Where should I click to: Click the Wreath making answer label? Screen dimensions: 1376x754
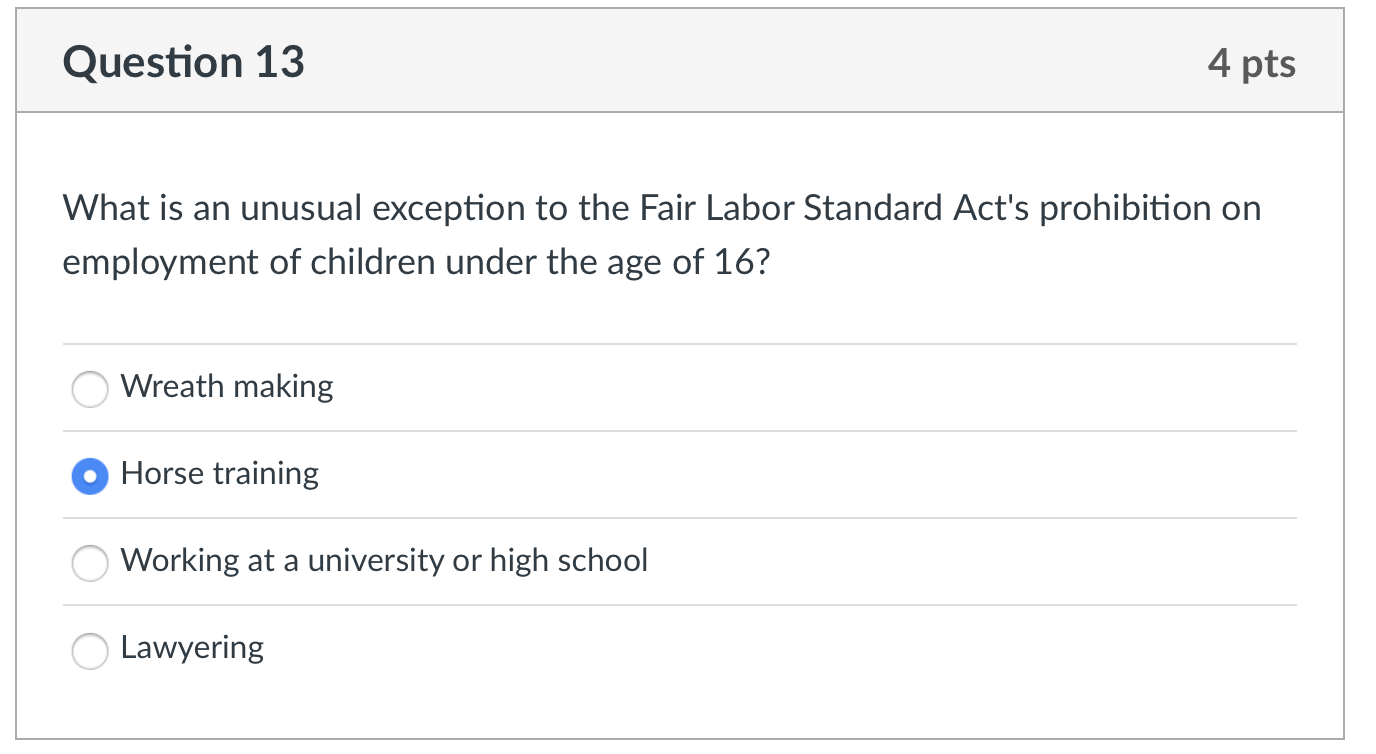click(226, 388)
